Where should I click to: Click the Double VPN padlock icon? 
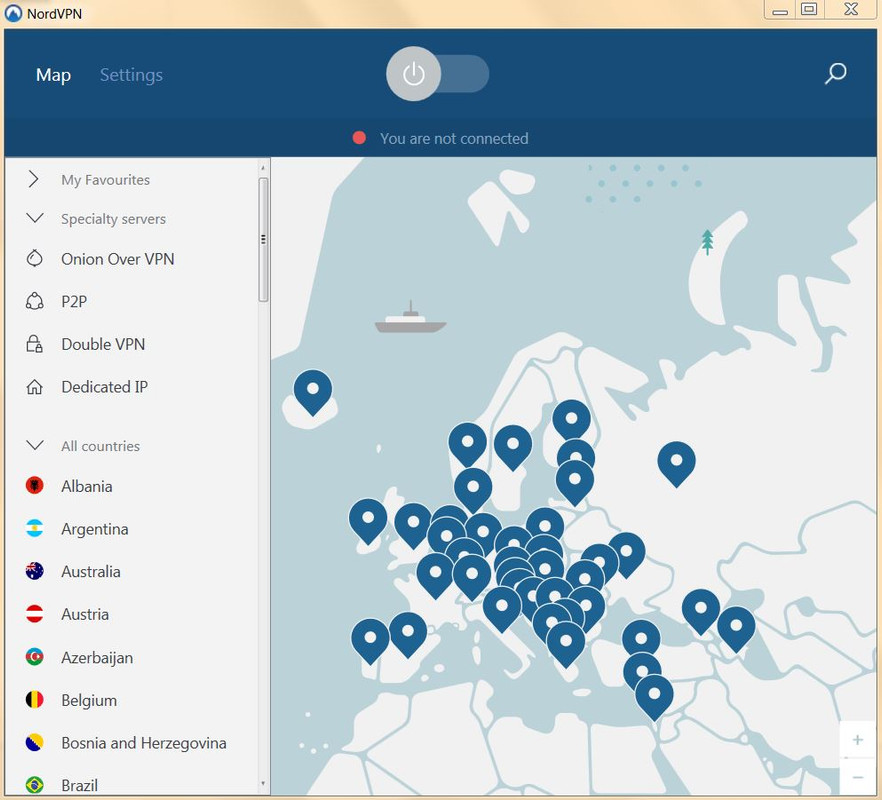(34, 344)
